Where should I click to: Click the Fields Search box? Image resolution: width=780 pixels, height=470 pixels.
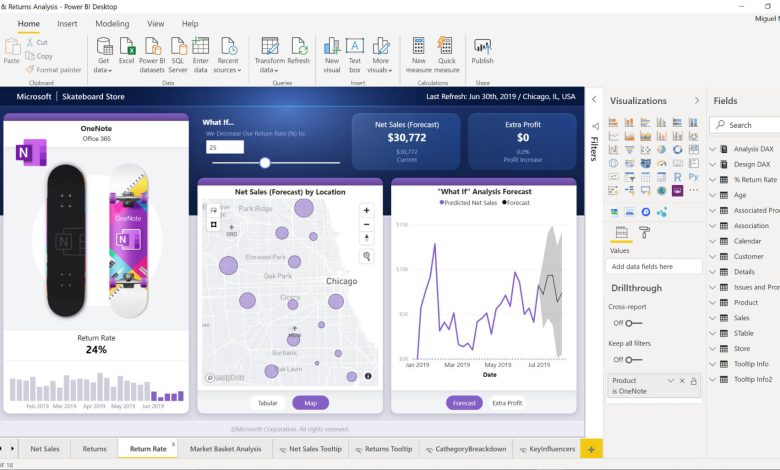tap(745, 125)
